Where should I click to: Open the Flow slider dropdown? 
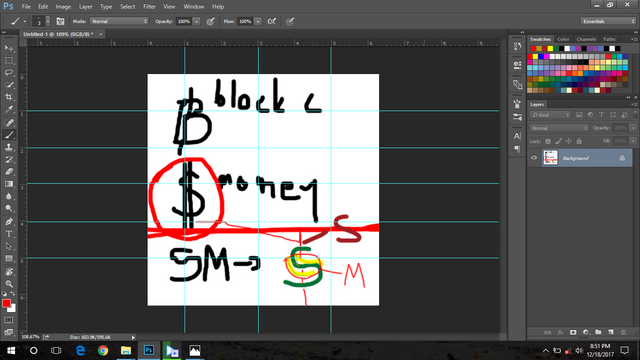(258, 21)
